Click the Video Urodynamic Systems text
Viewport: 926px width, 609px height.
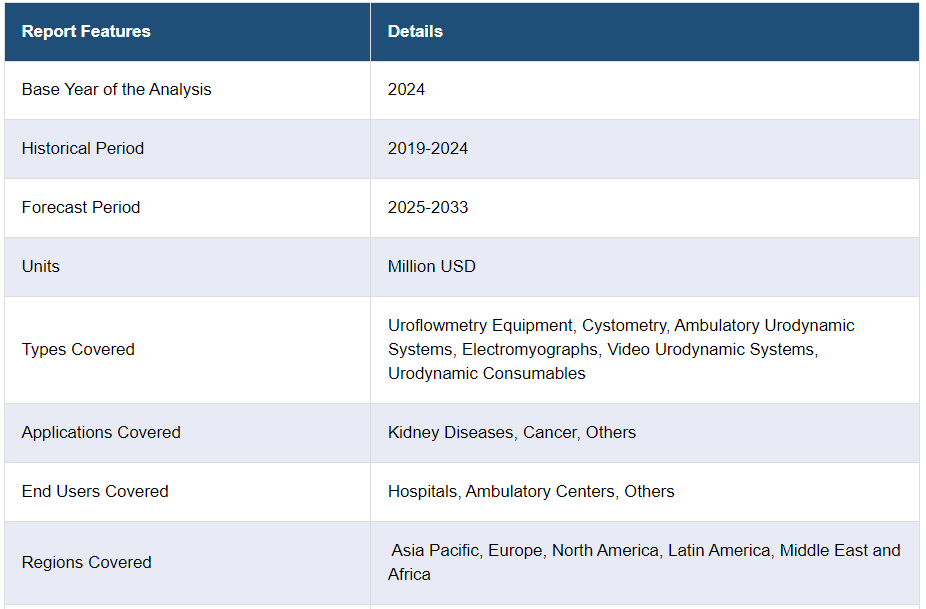coord(711,350)
